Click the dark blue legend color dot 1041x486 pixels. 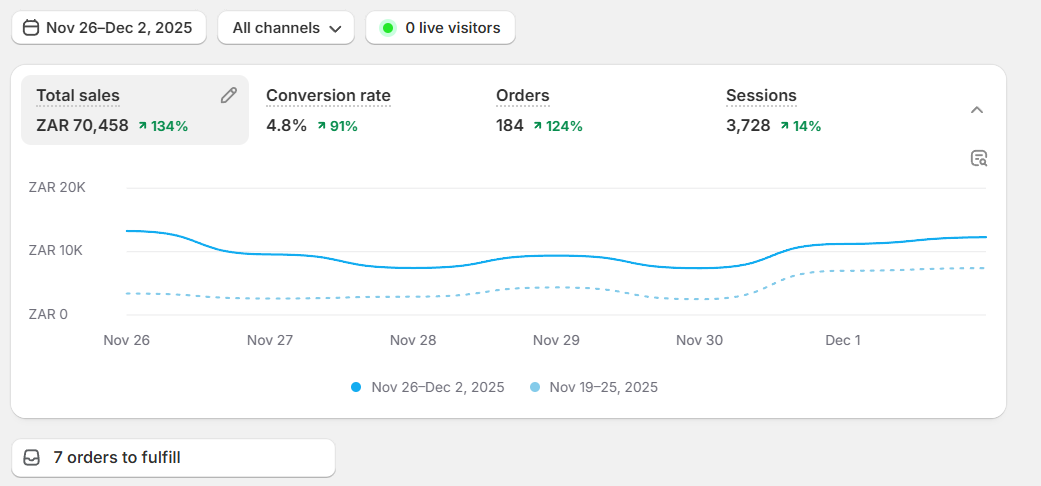pos(356,387)
